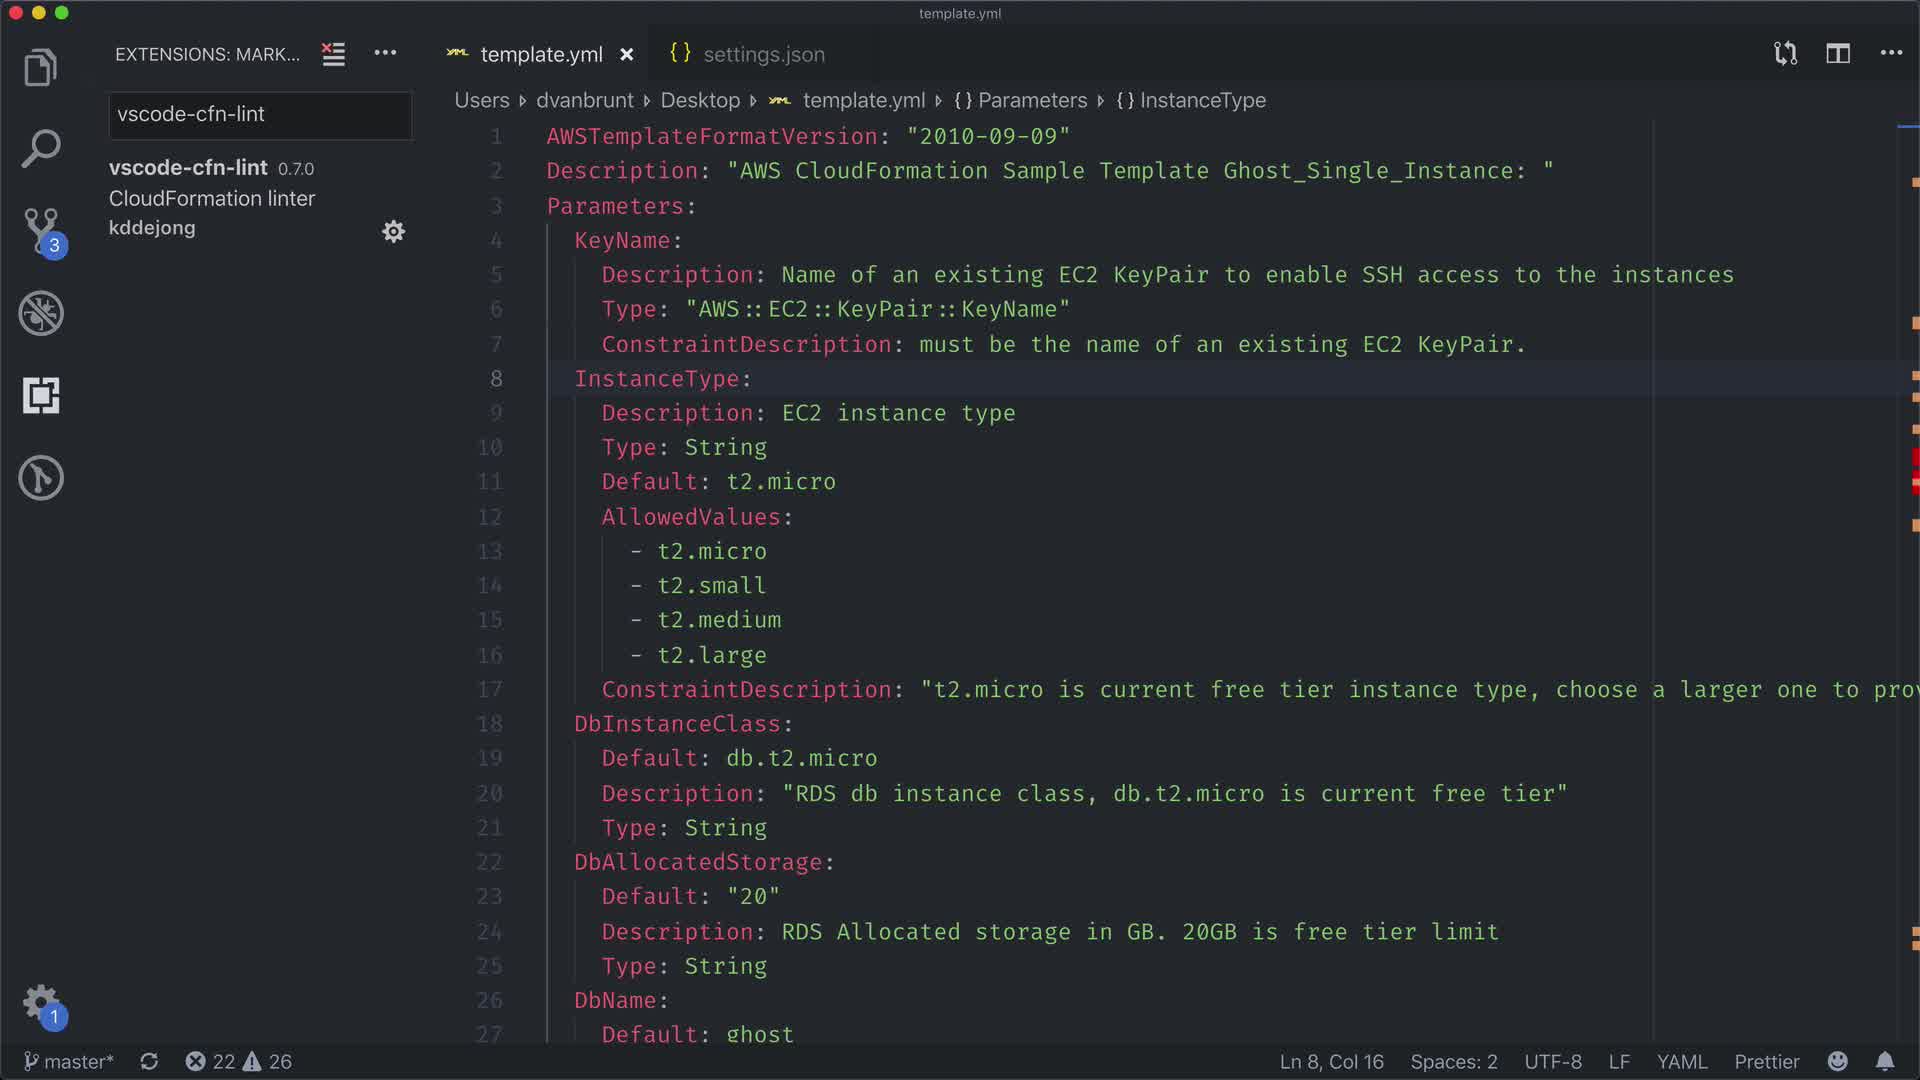The height and width of the screenshot is (1080, 1920).
Task: Clear extensions search results icon
Action: click(333, 54)
